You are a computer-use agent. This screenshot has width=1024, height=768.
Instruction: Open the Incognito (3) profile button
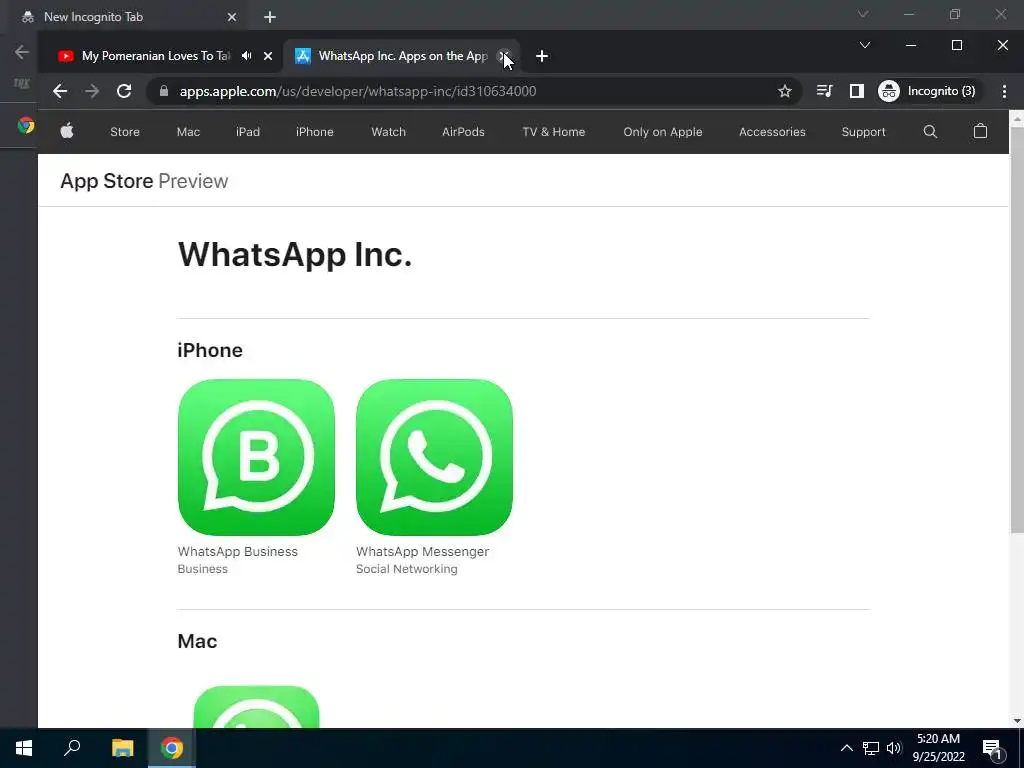pos(928,91)
